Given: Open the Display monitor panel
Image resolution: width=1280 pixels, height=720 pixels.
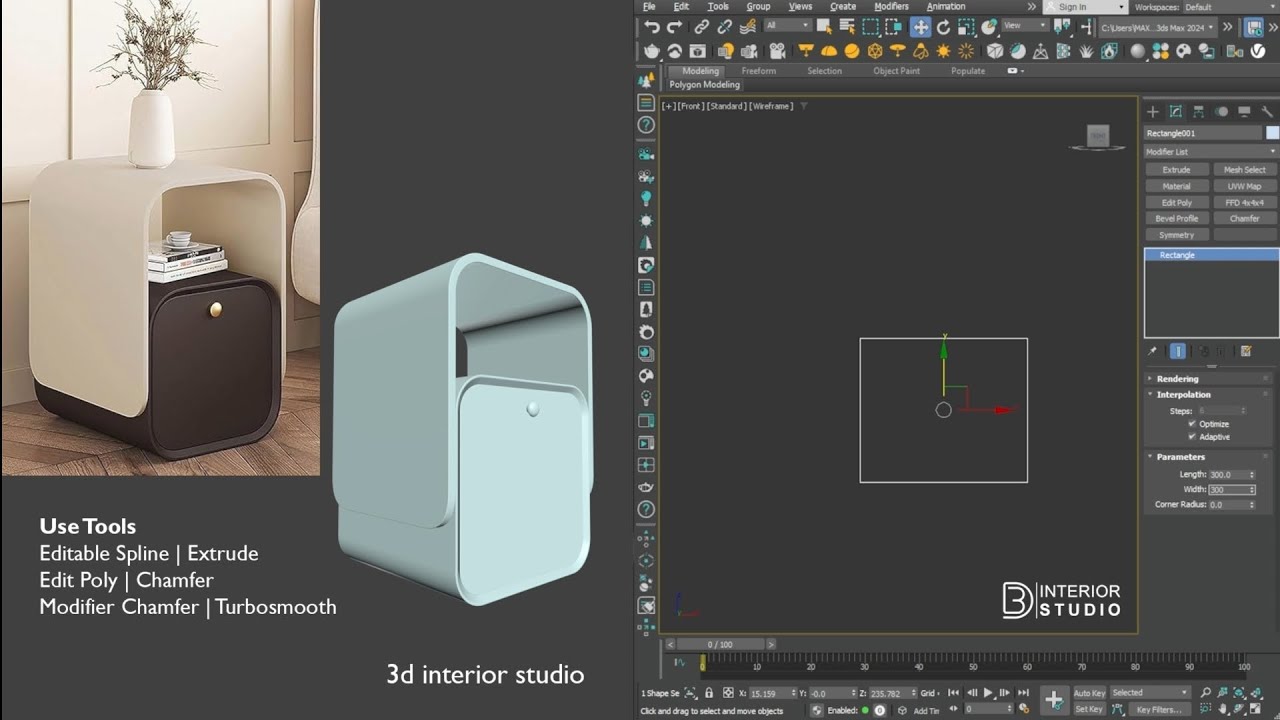Looking at the screenshot, I should (x=1244, y=112).
